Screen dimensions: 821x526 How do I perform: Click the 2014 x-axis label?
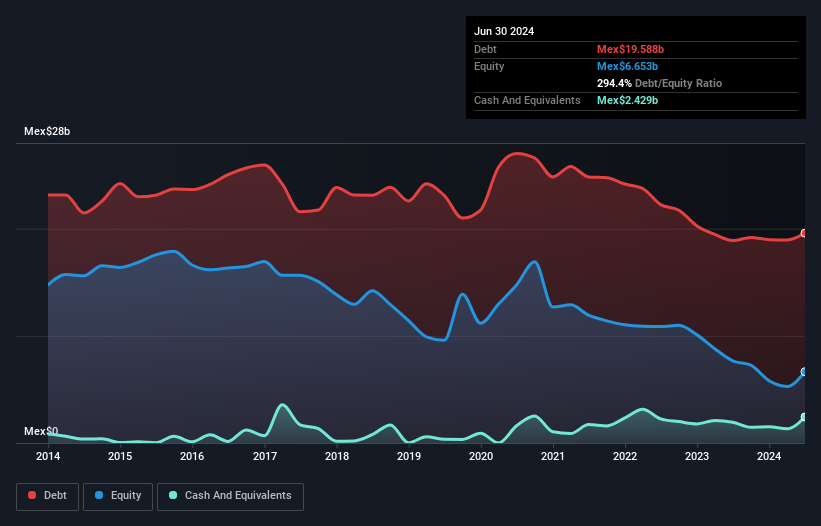pos(48,456)
